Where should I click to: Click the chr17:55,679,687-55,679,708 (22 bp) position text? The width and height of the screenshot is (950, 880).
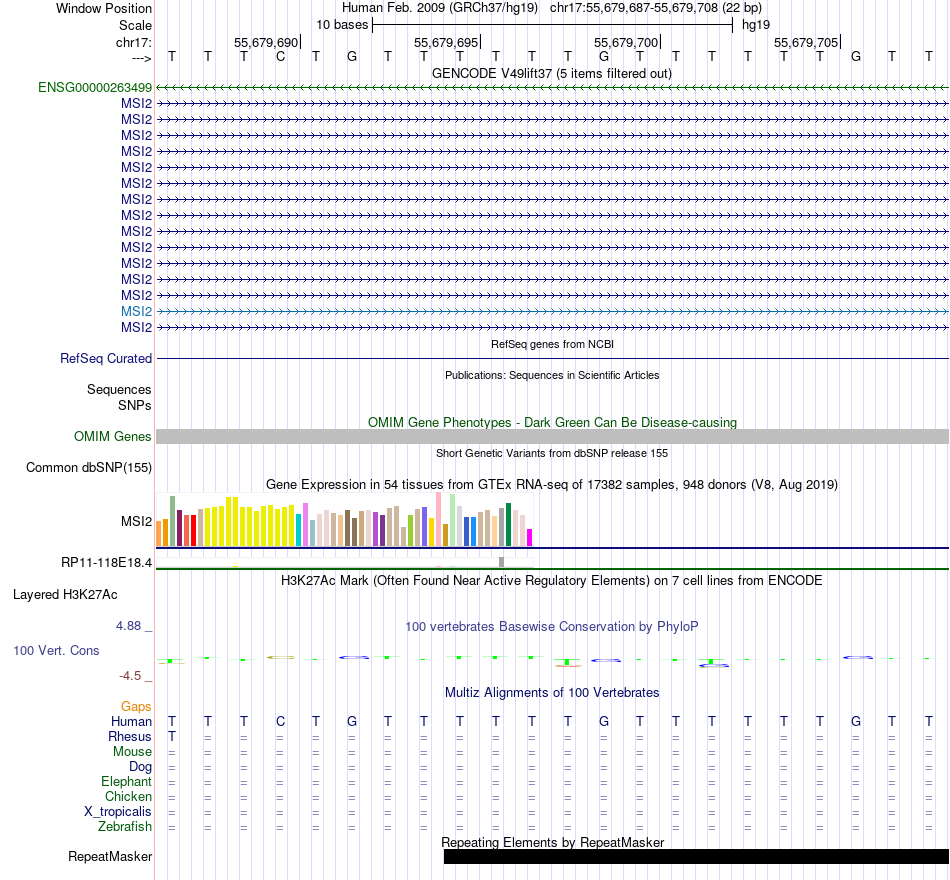(656, 8)
